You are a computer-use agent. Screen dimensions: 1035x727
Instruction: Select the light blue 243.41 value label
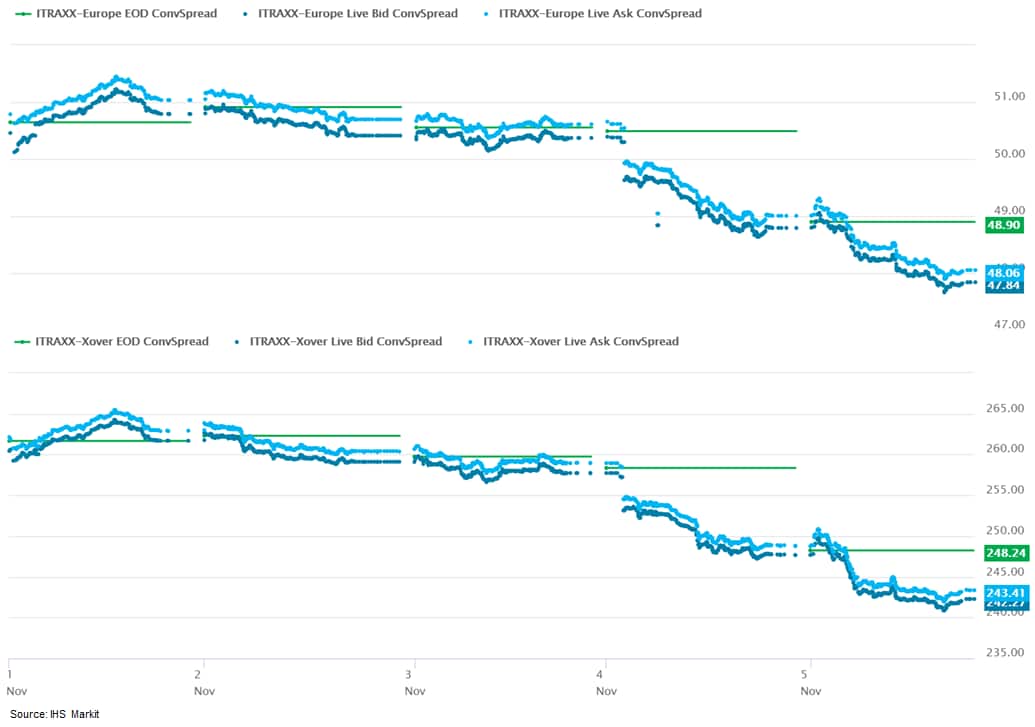click(x=1003, y=592)
